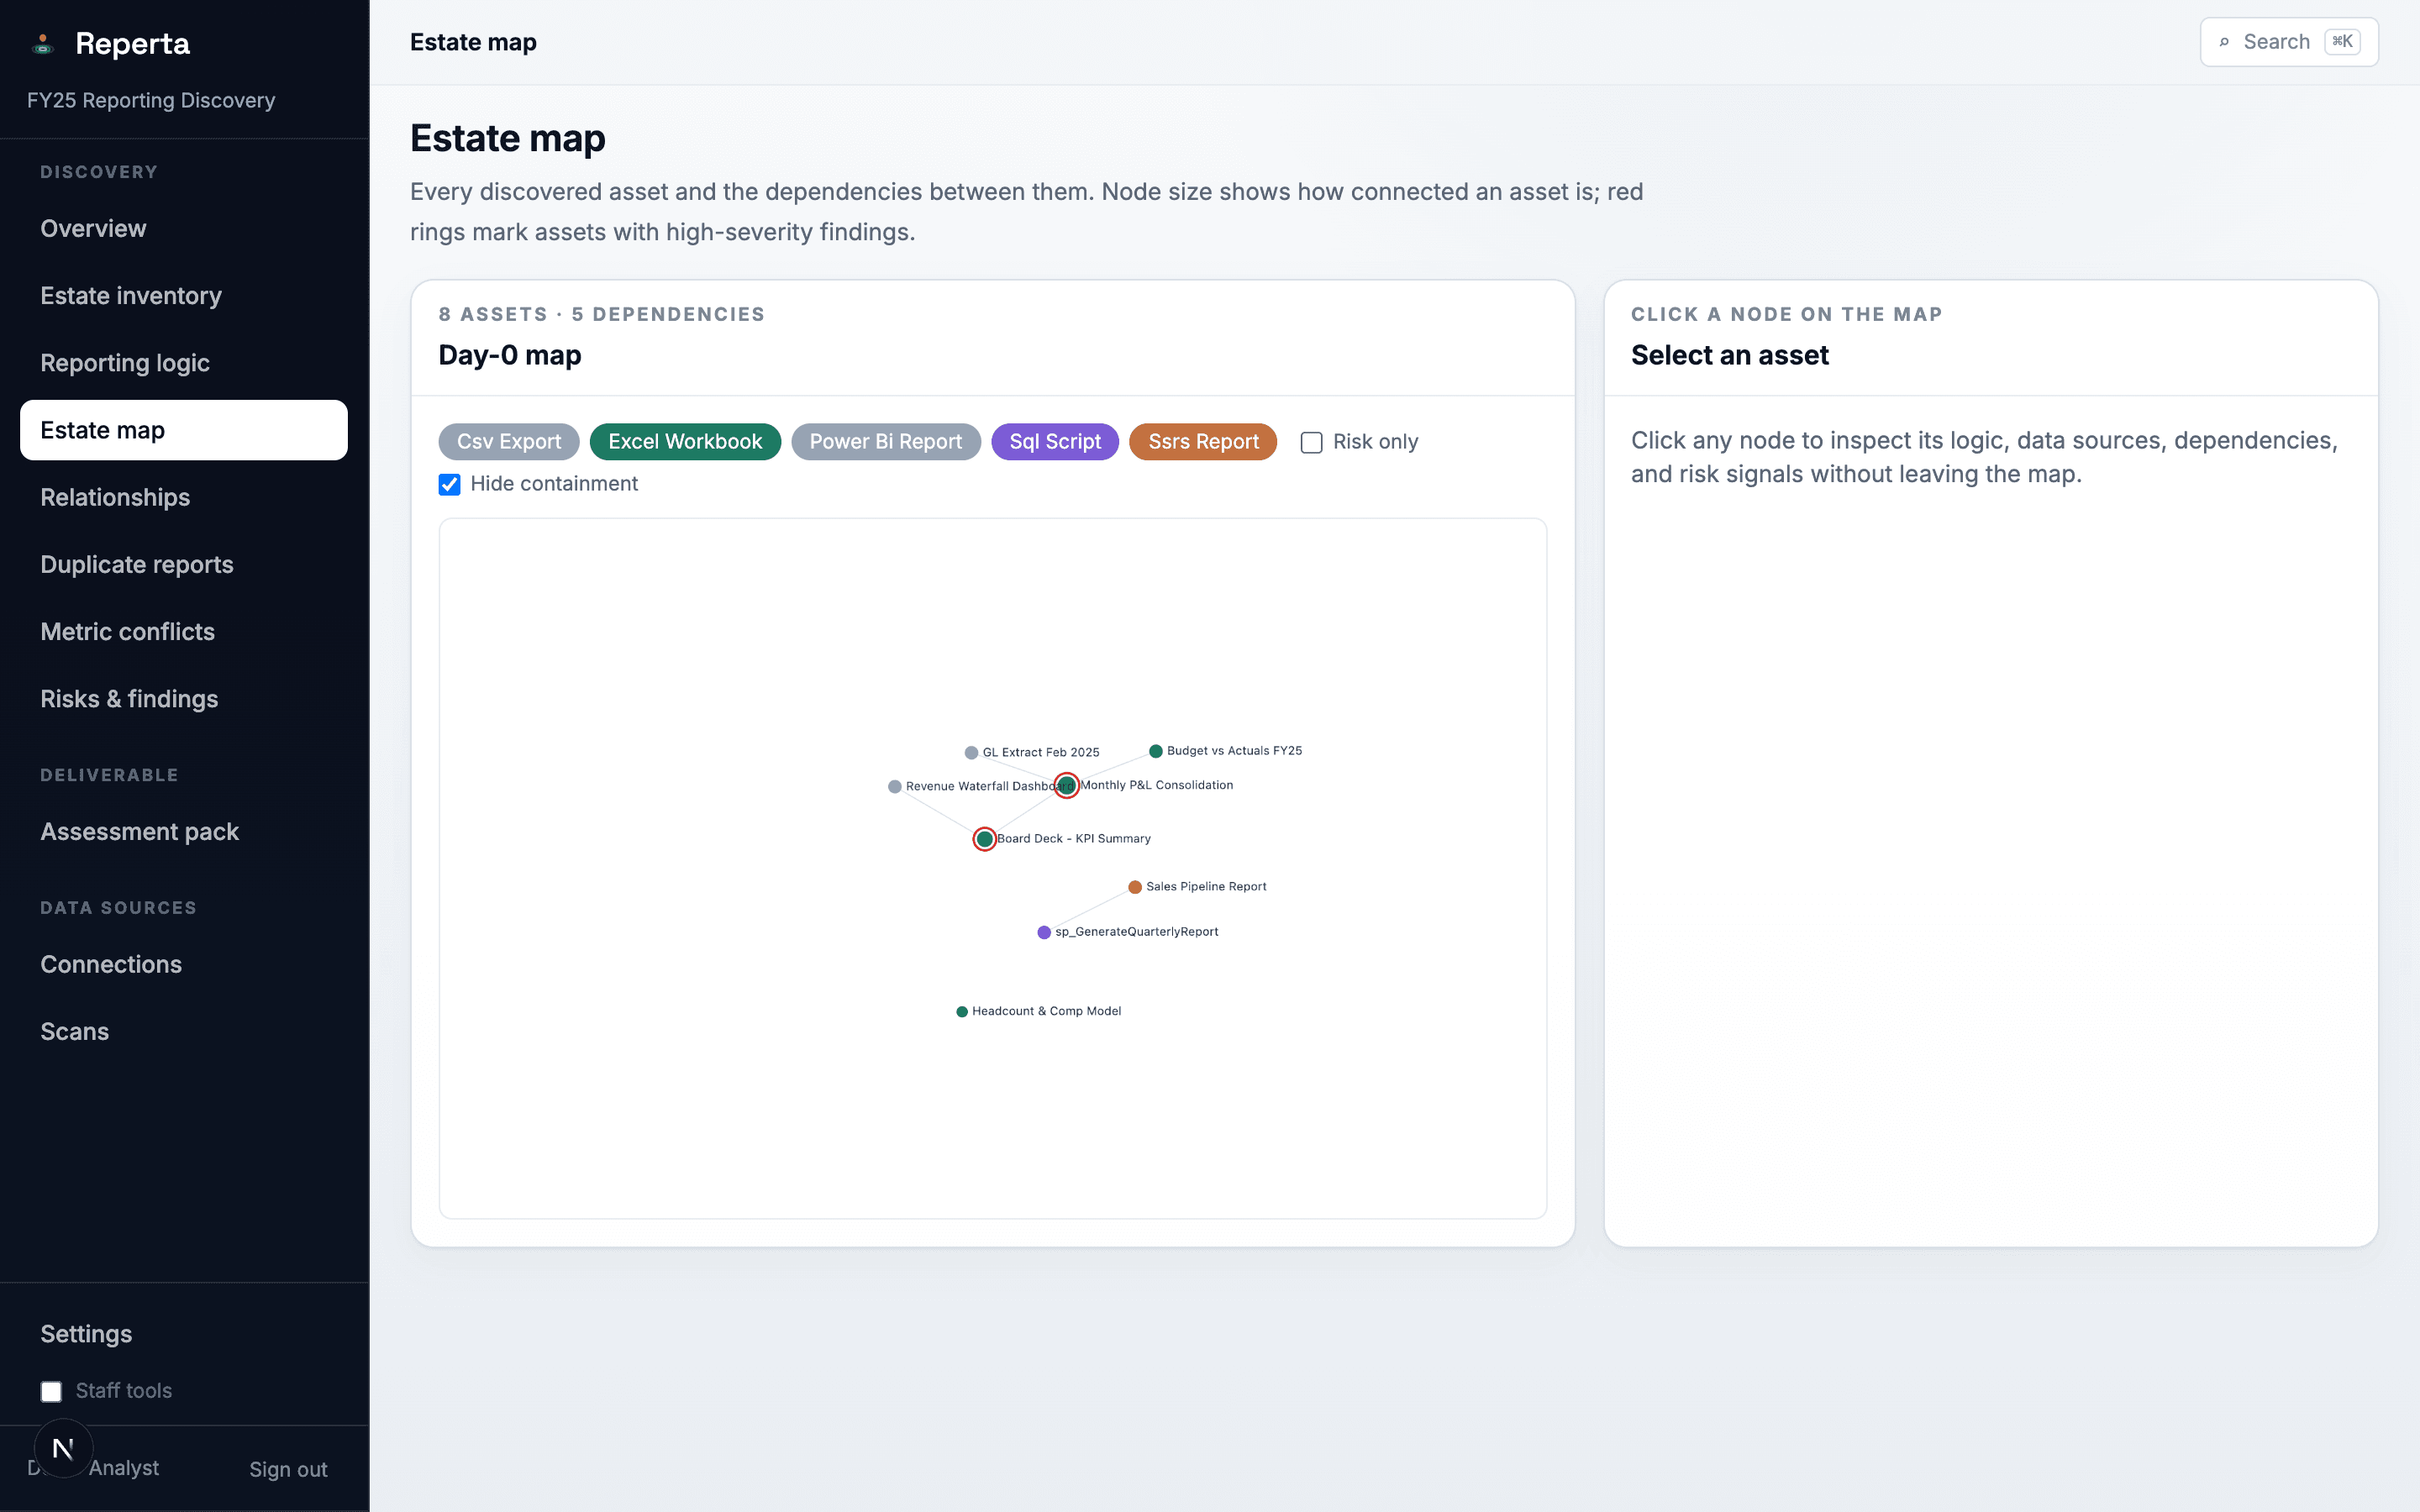Select the Monthly P&L Consolidation red-ringed node
Viewport: 2420px width, 1512px height.
pyautogui.click(x=1067, y=786)
